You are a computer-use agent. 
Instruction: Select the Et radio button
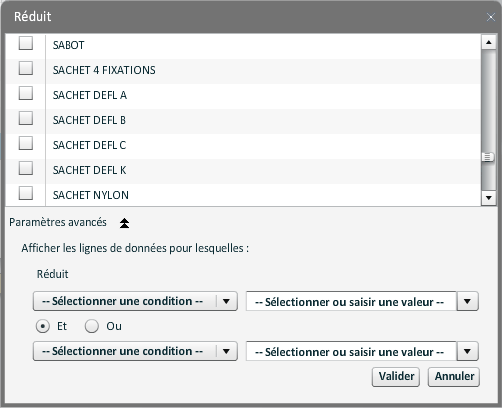(x=43, y=326)
